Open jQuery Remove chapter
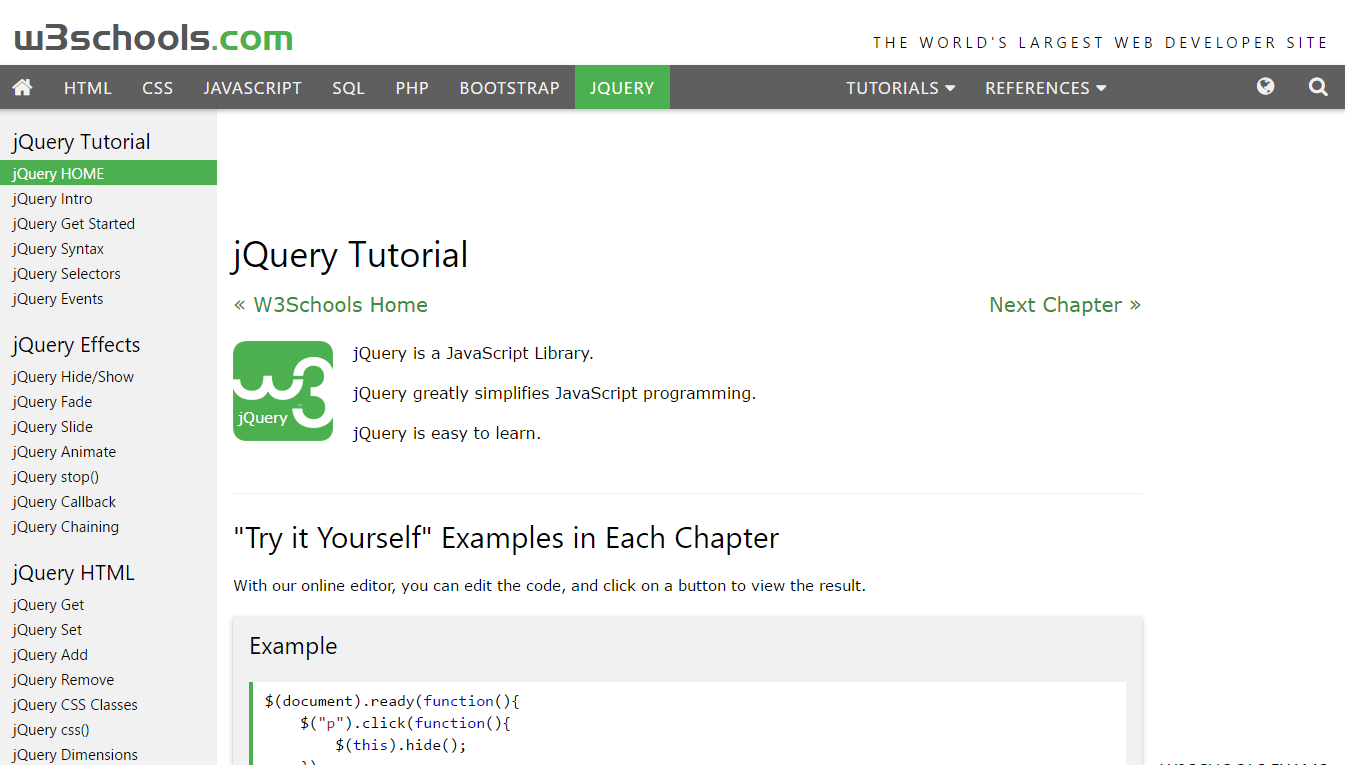The height and width of the screenshot is (765, 1345). [108, 679]
